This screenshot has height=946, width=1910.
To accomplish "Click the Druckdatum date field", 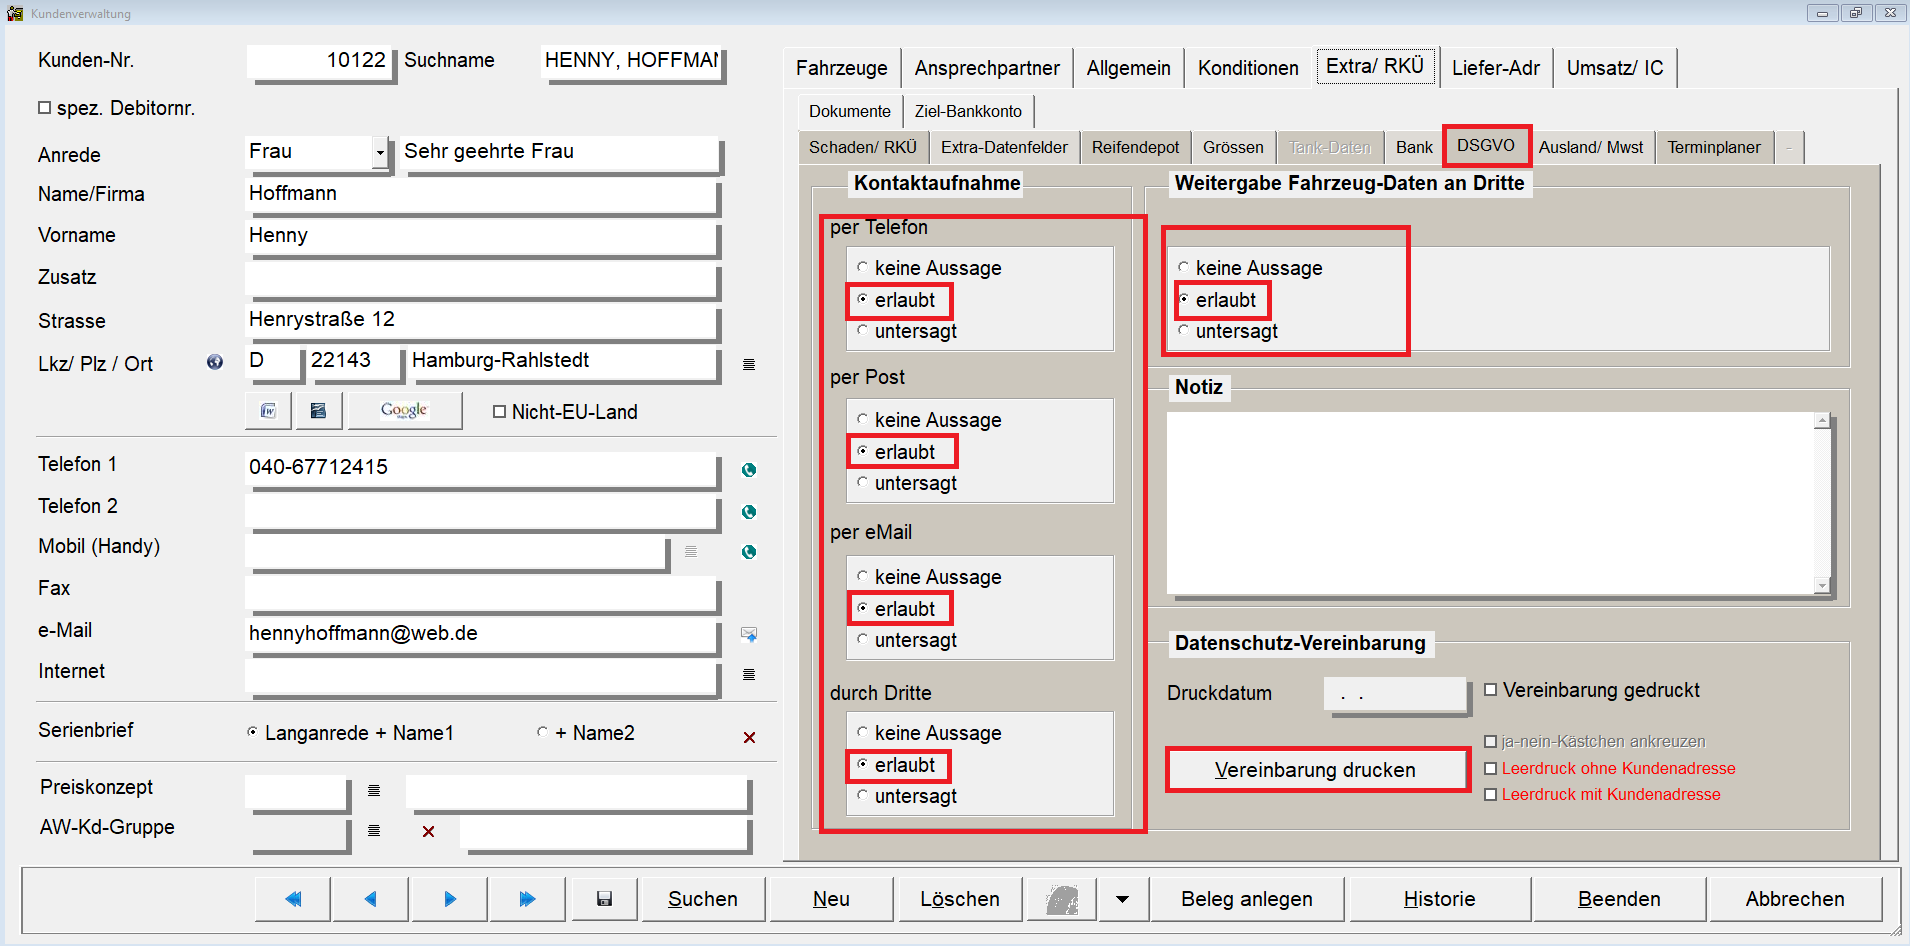I will click(1395, 694).
